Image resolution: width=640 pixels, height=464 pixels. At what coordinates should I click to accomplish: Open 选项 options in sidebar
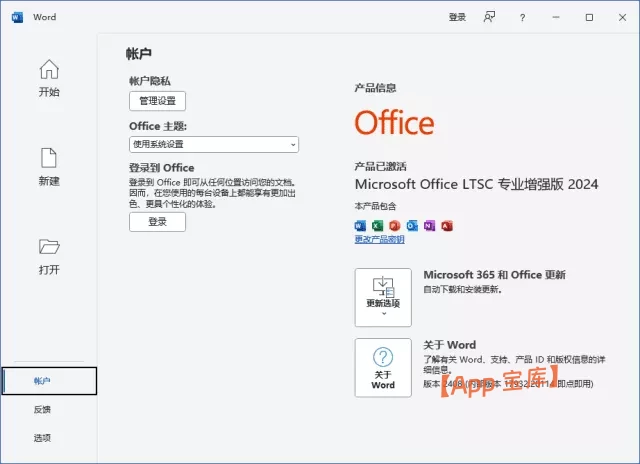(42, 438)
